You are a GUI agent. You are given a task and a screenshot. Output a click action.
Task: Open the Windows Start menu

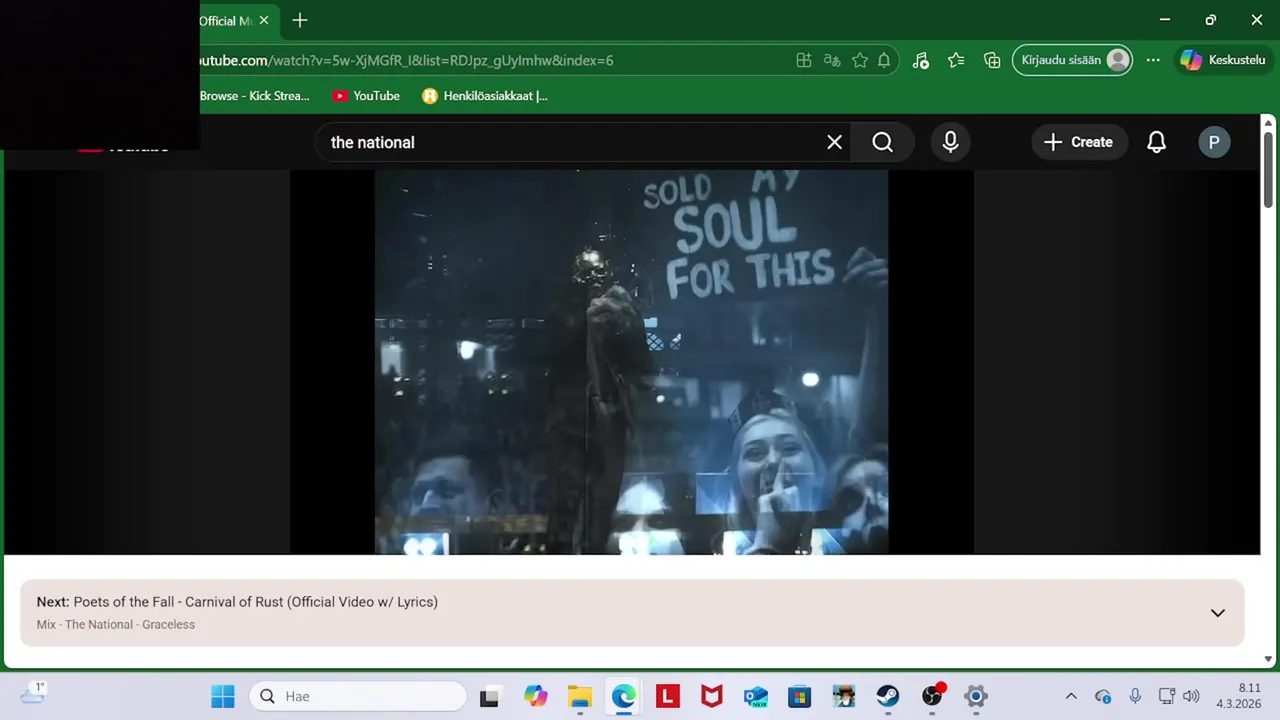(222, 696)
